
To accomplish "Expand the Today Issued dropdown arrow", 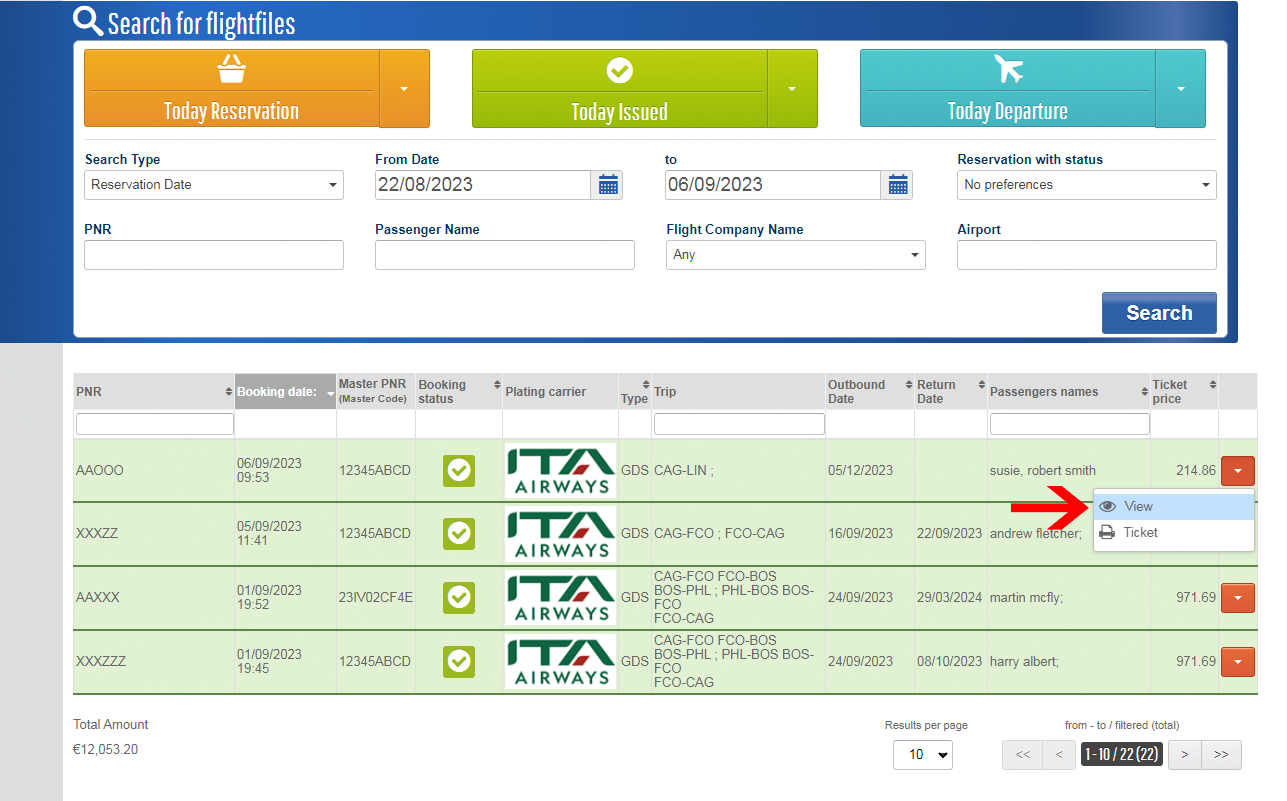I will (792, 88).
